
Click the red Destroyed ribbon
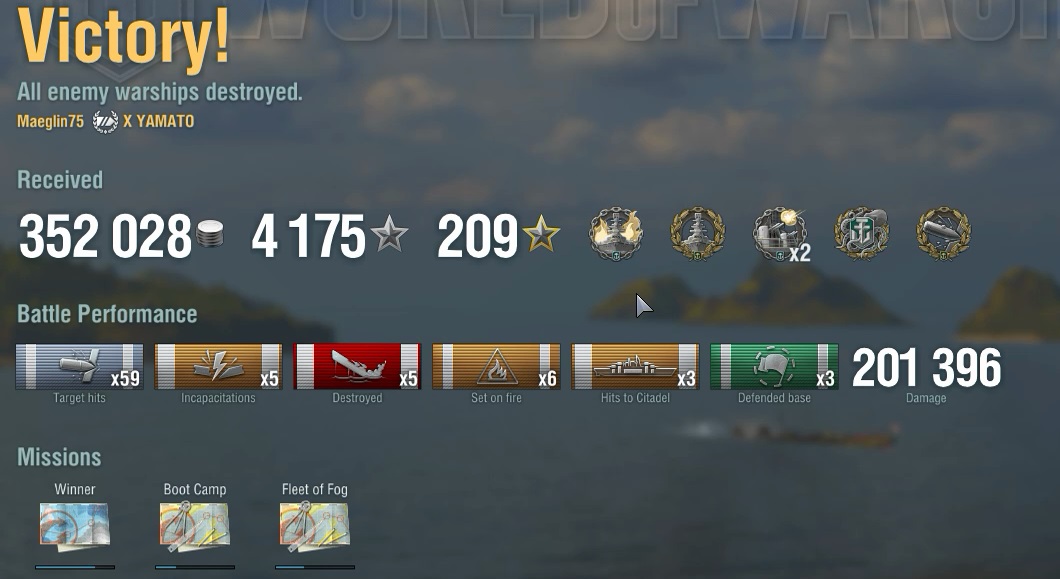coord(357,367)
